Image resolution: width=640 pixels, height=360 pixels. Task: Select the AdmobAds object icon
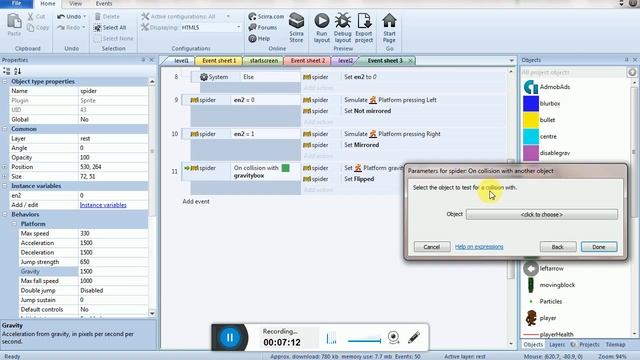point(531,87)
